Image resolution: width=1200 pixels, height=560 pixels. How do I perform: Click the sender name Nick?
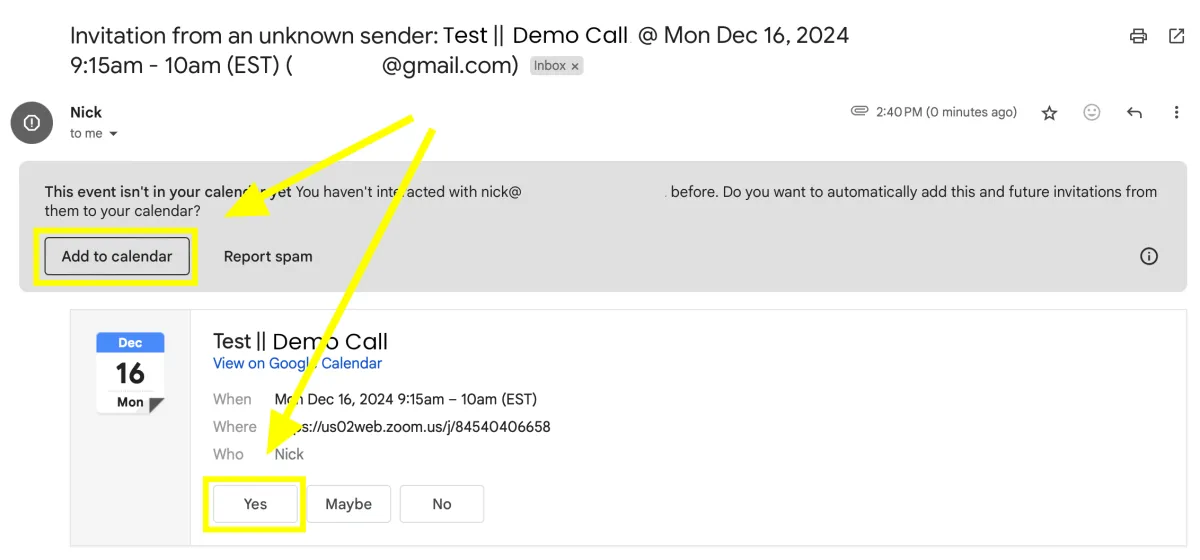click(86, 112)
